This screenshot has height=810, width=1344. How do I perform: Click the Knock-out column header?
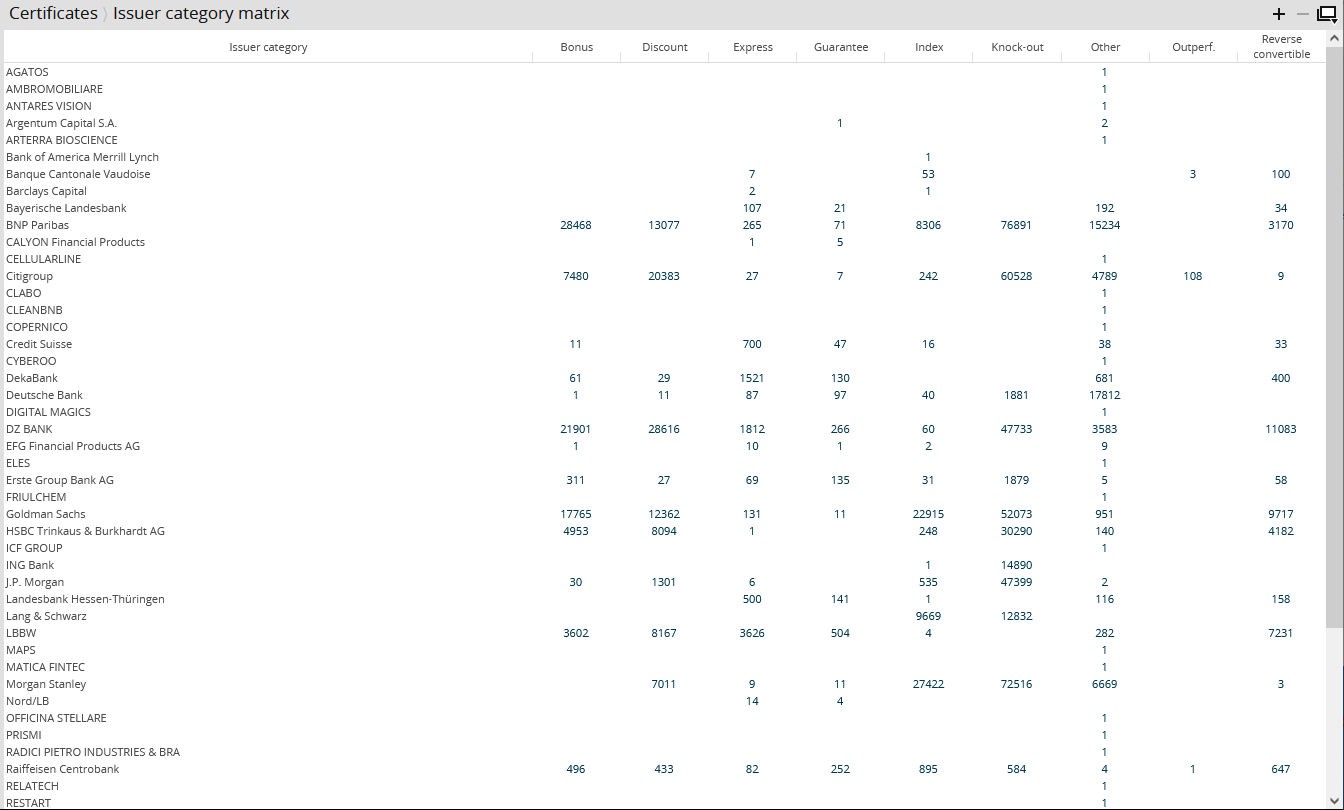click(1016, 47)
